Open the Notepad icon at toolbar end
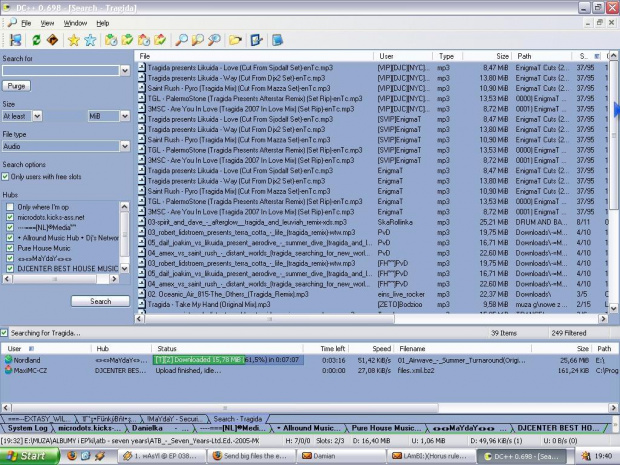The image size is (620, 465). click(277, 40)
